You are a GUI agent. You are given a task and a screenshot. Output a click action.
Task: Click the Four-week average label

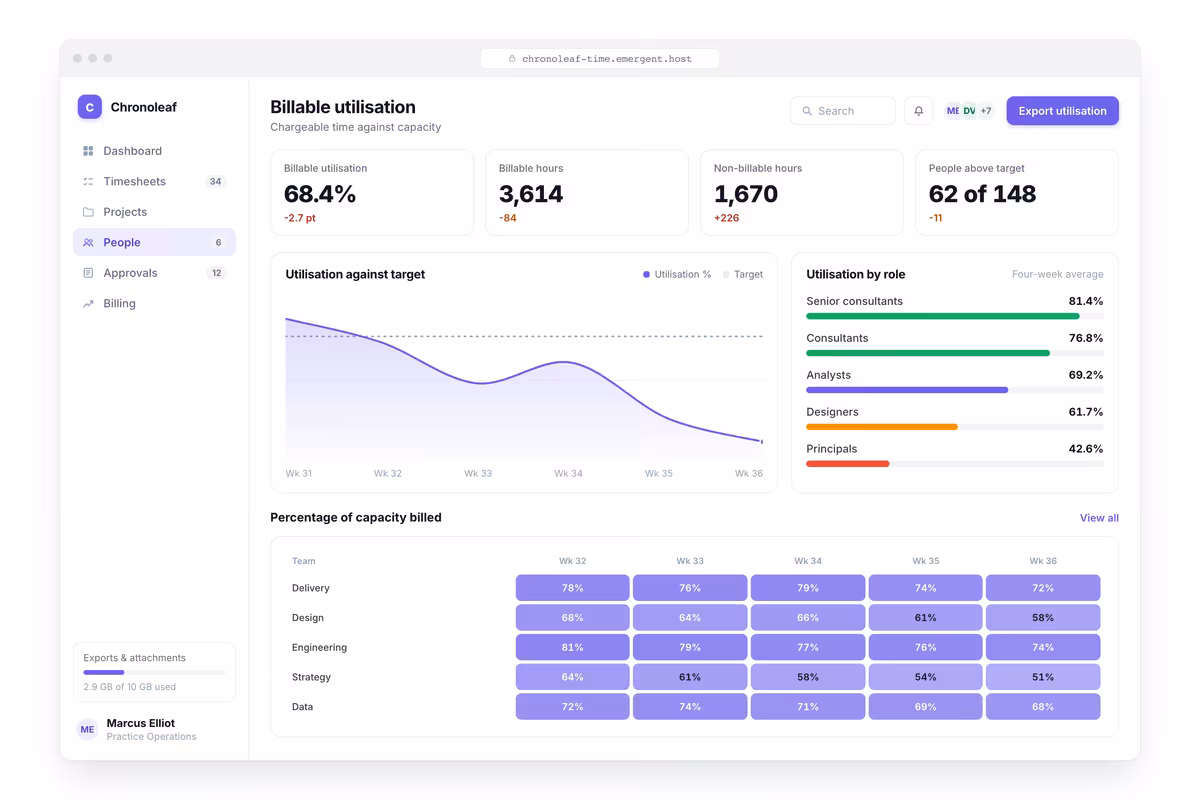1058,274
